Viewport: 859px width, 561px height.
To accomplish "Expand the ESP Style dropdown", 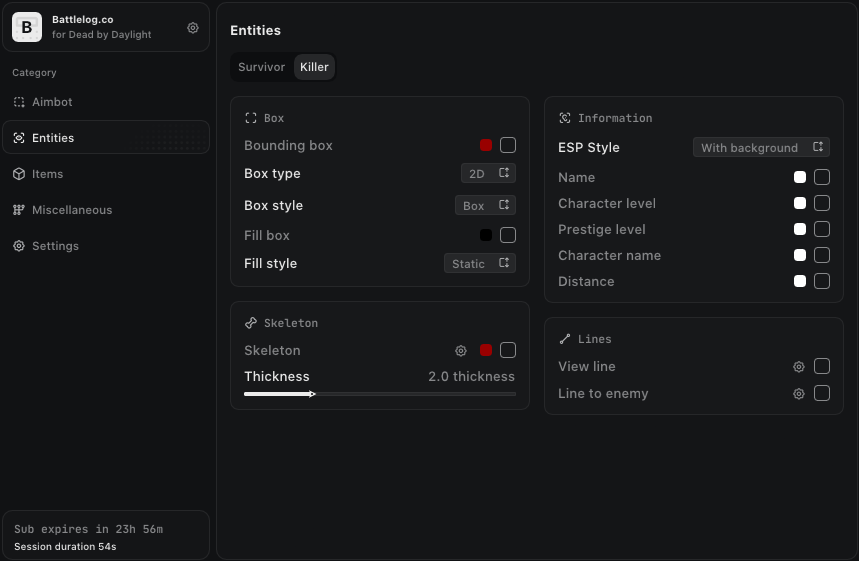I will [761, 147].
